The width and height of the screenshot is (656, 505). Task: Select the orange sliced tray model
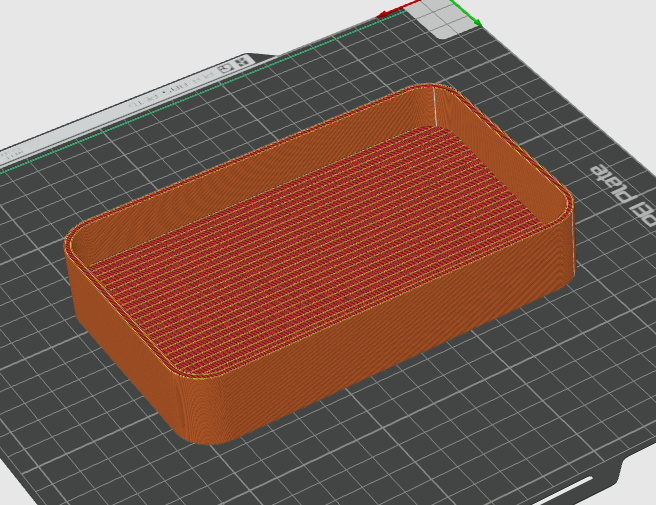click(x=320, y=264)
